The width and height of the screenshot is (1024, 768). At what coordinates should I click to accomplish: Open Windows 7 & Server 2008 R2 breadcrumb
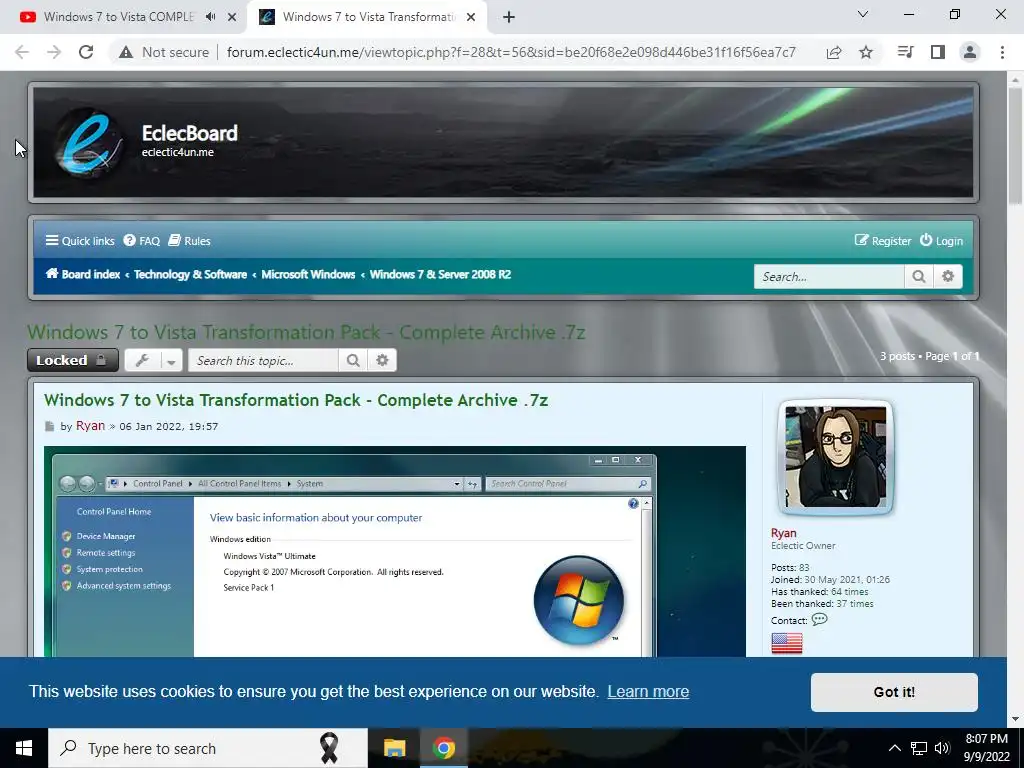pyautogui.click(x=440, y=274)
